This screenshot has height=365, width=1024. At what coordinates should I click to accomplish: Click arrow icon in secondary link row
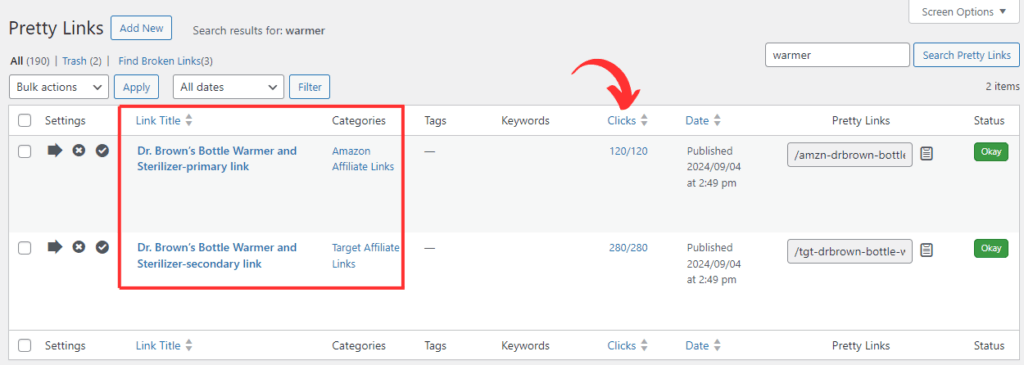[x=55, y=247]
